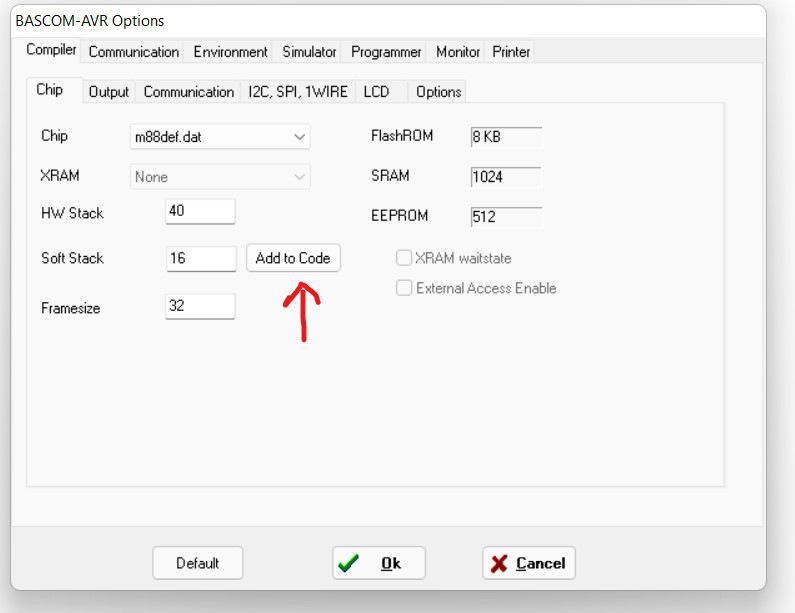Viewport: 795px width, 613px height.
Task: Open the Communication sub-tab under Compiler
Action: pos(189,92)
